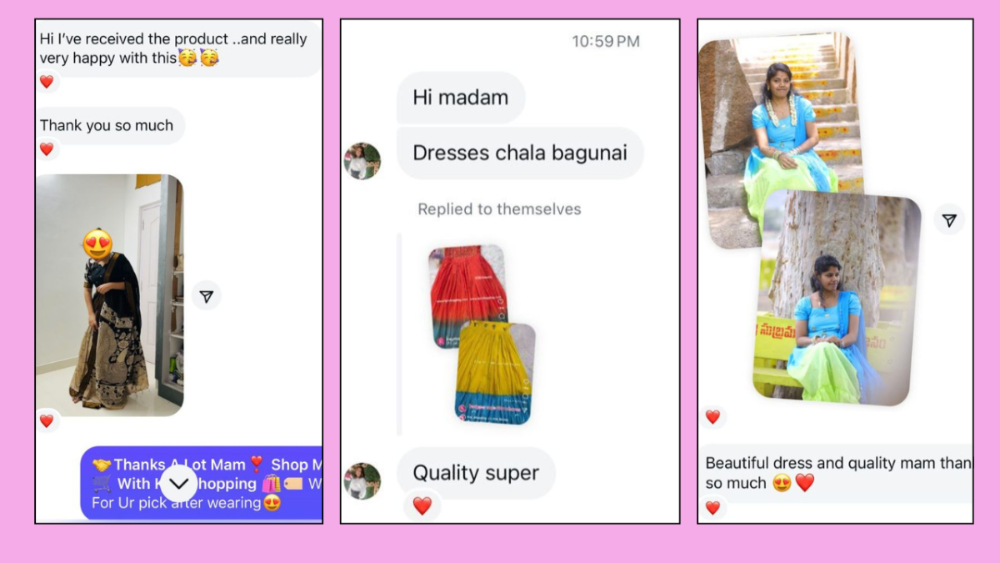This screenshot has height=563, width=1000.
Task: Tap 'Dresses chala bagunai' message bubble
Action: click(x=520, y=153)
